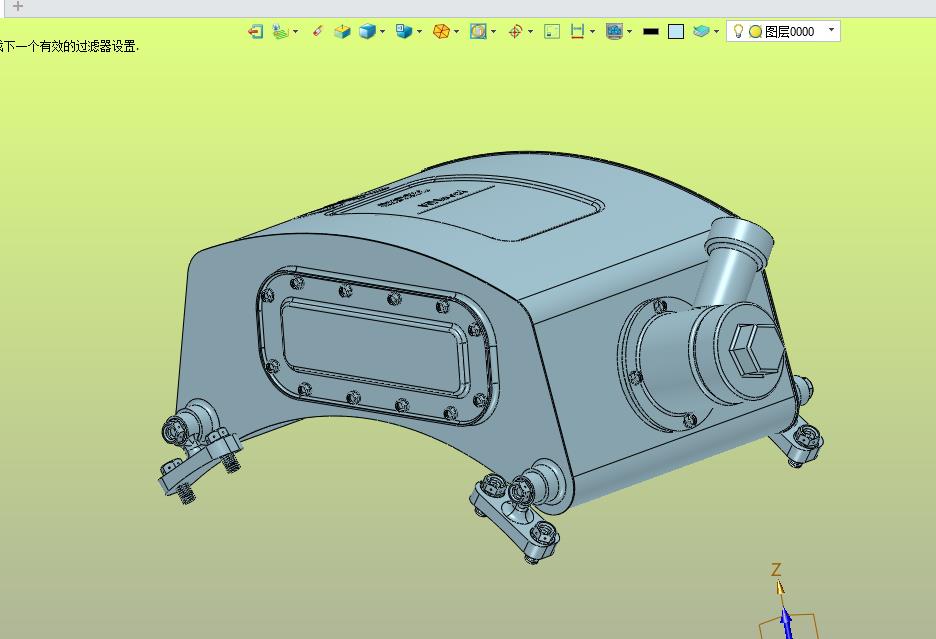The width and height of the screenshot is (936, 639).
Task: Click the view orientation cube icon
Action: [x=404, y=32]
